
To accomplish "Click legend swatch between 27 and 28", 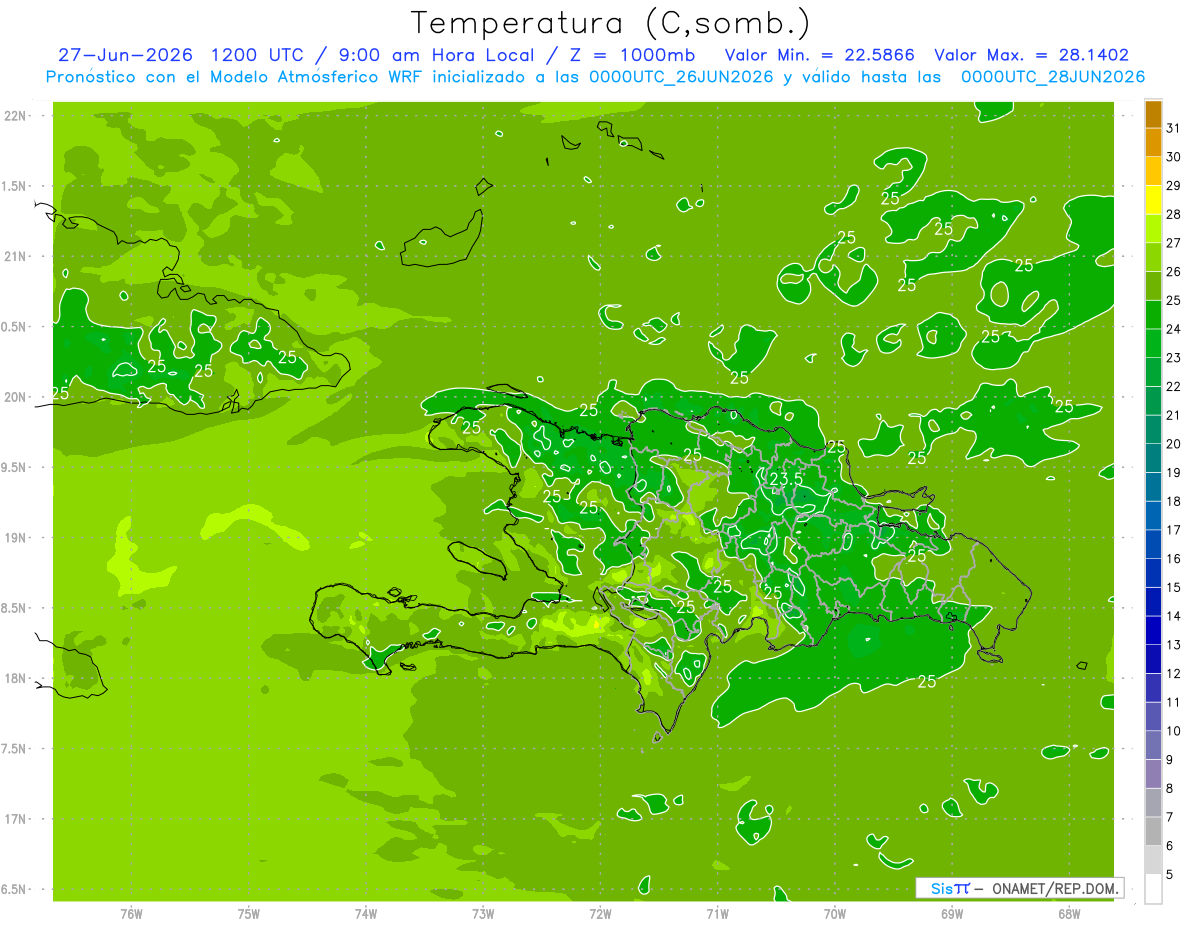I will point(1153,228).
